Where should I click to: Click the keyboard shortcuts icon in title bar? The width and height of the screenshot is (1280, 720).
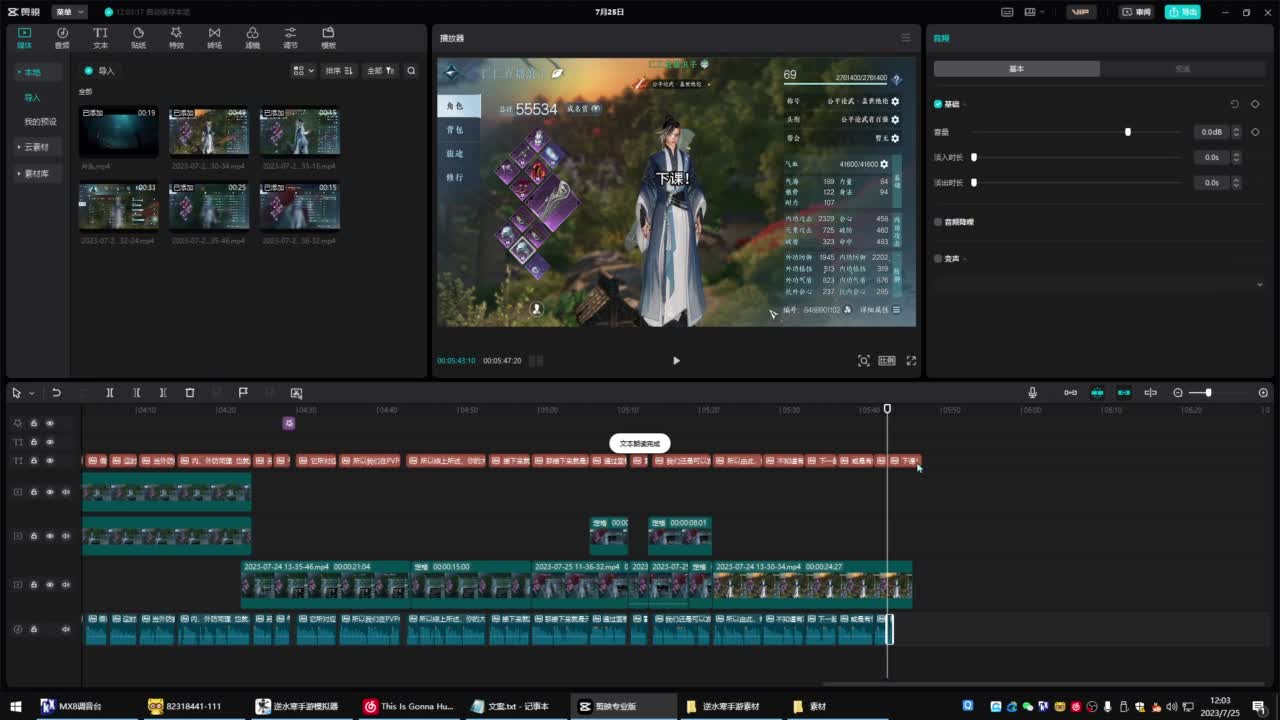pos(1008,12)
